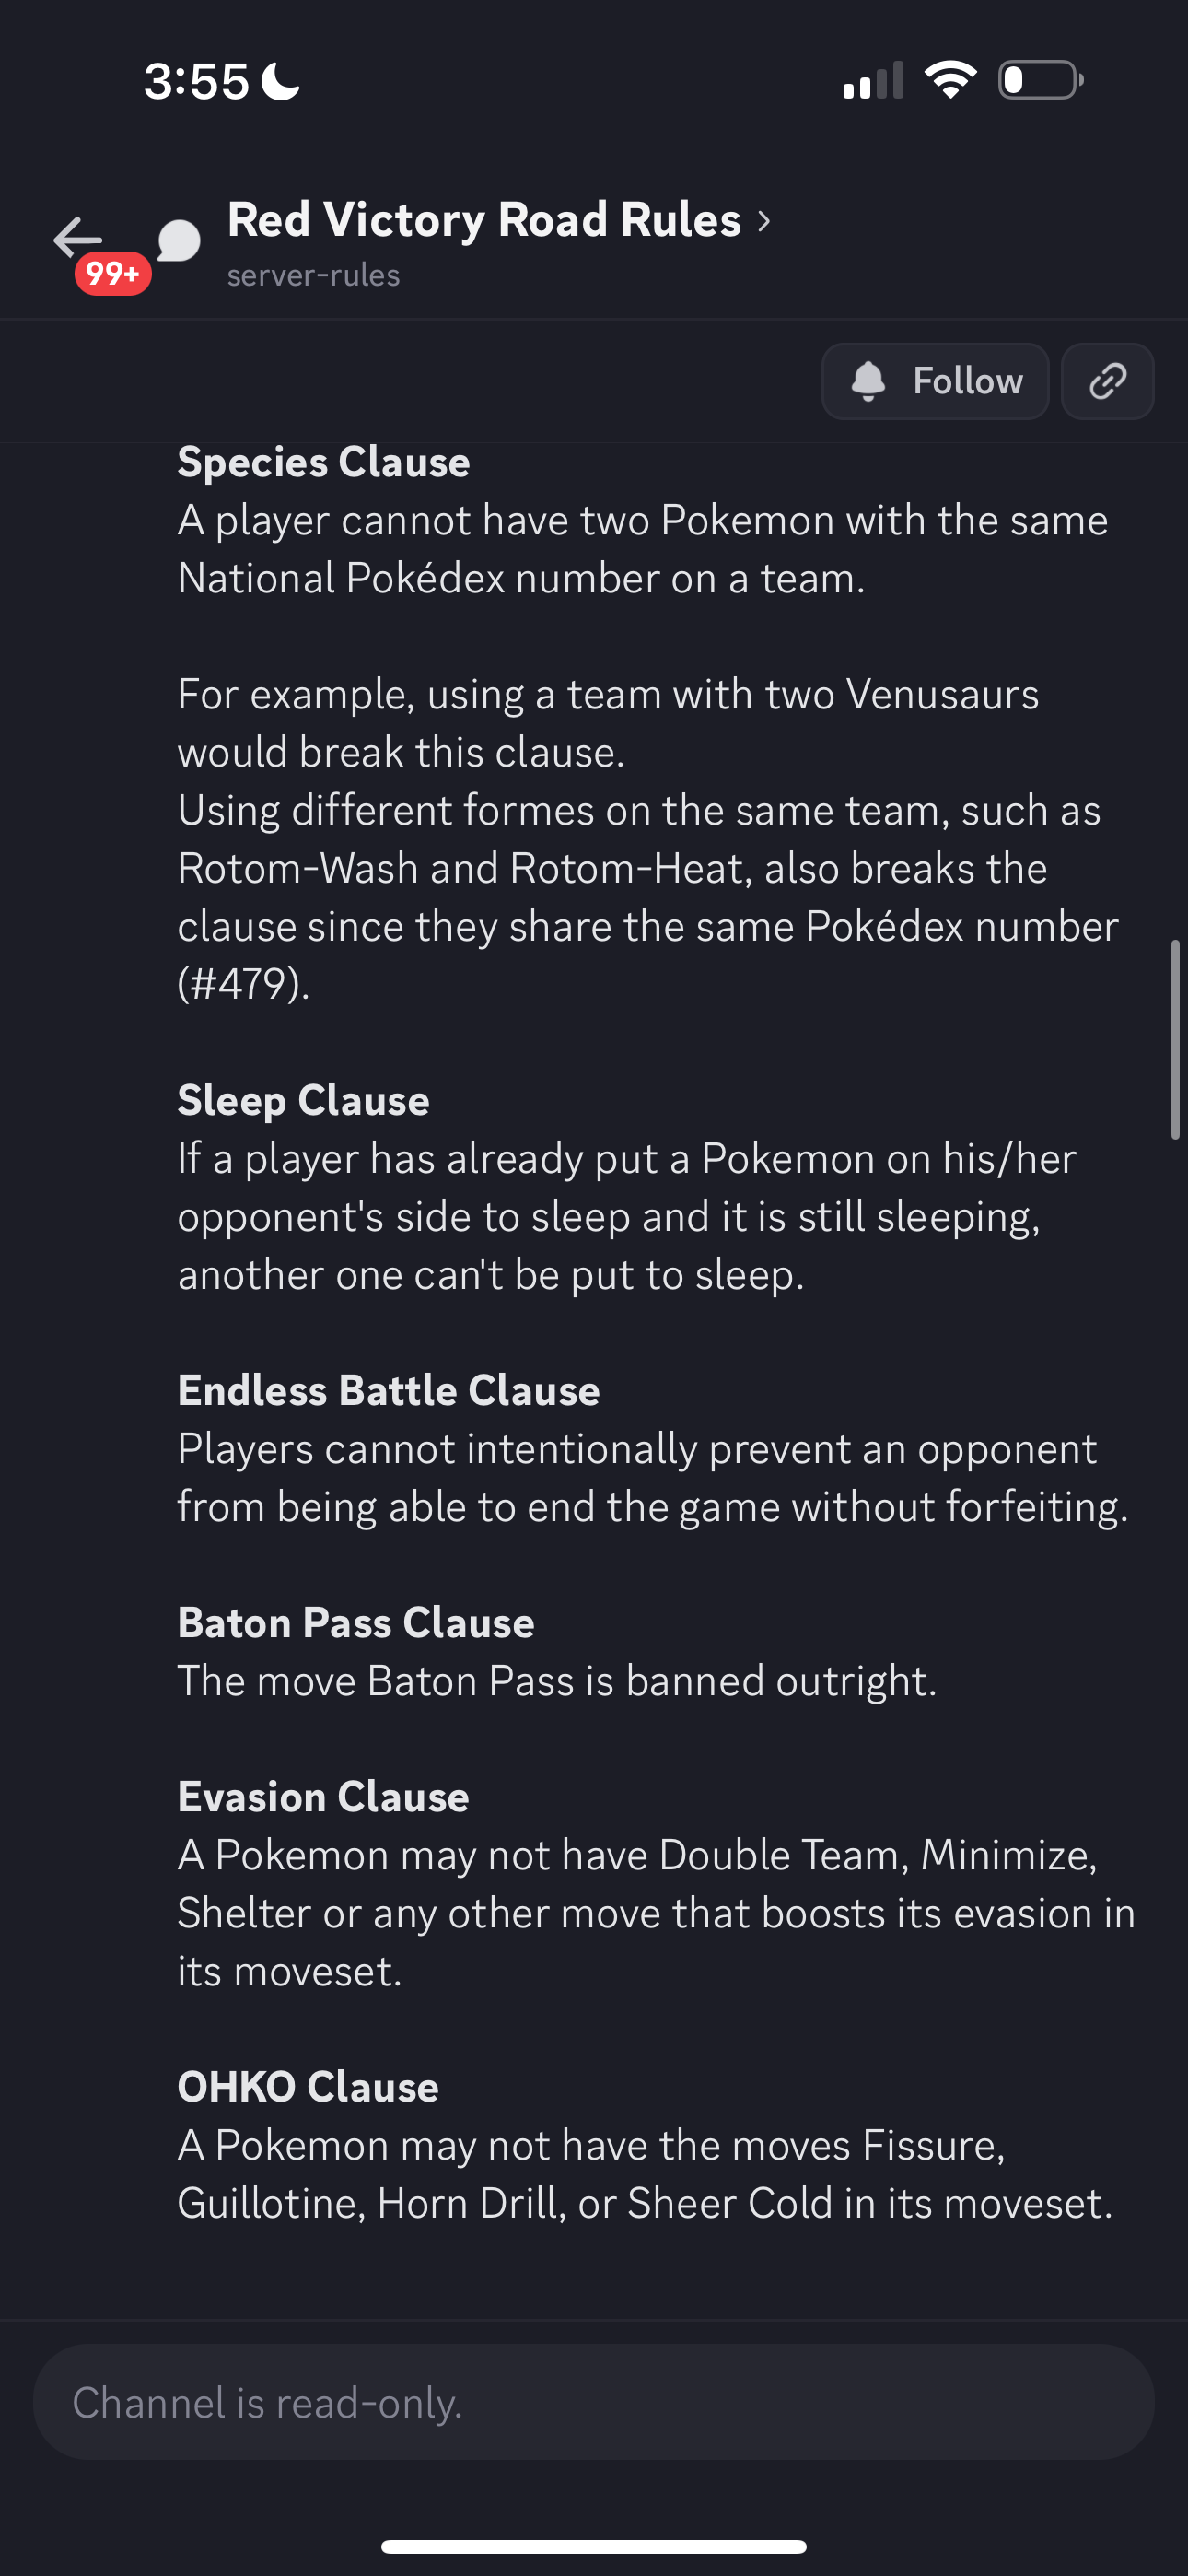Tap the home indicator bar
The width and height of the screenshot is (1188, 2576).
click(594, 2546)
